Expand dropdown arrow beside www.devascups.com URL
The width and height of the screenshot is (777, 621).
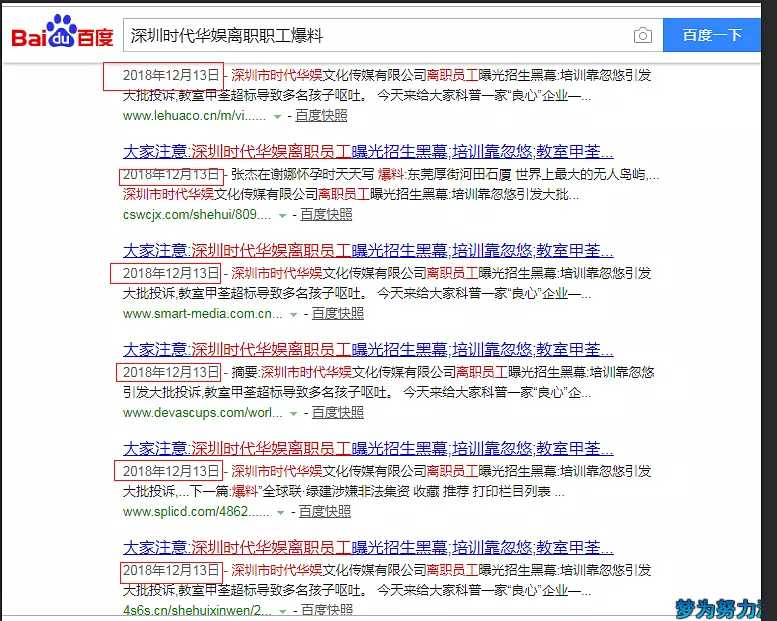pos(293,414)
